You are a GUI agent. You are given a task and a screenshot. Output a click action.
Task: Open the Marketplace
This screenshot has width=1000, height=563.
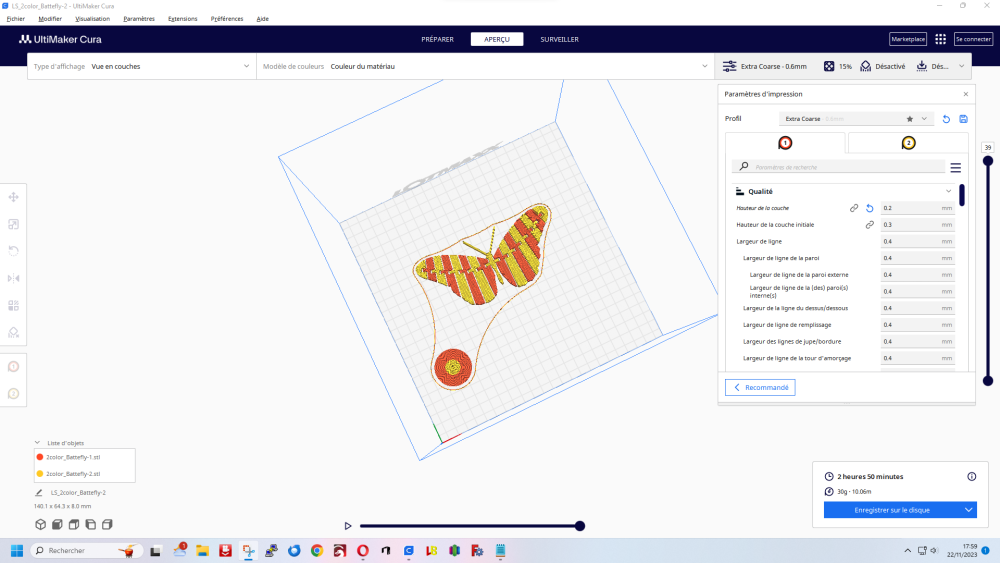pos(908,39)
